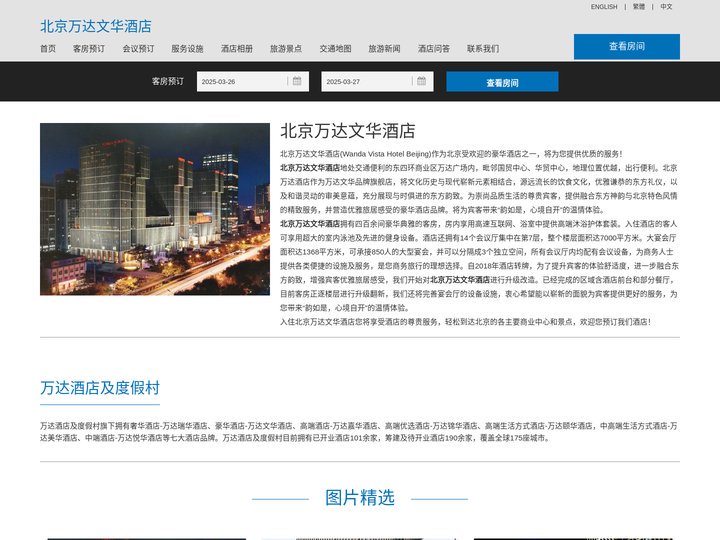Click check-out date field 2025-03-27
This screenshot has height=540, width=720.
coord(377,81)
